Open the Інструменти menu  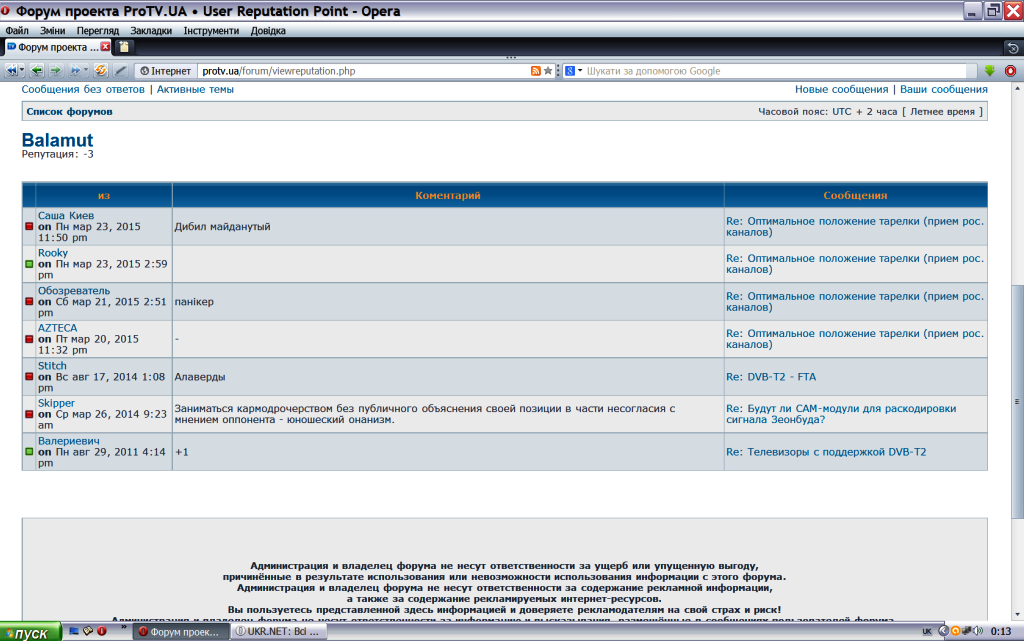[211, 30]
